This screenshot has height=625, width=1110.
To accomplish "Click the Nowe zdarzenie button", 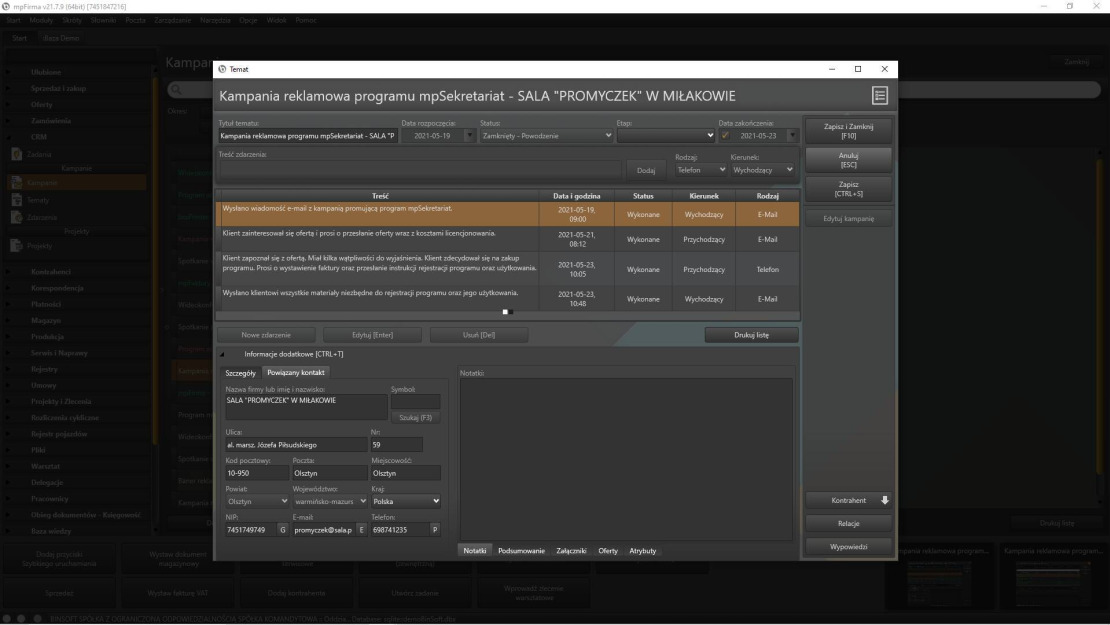I will [266, 335].
